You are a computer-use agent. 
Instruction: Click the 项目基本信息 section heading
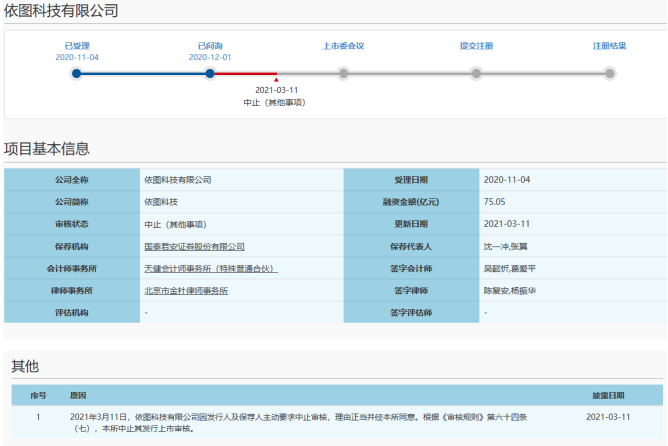coord(47,149)
